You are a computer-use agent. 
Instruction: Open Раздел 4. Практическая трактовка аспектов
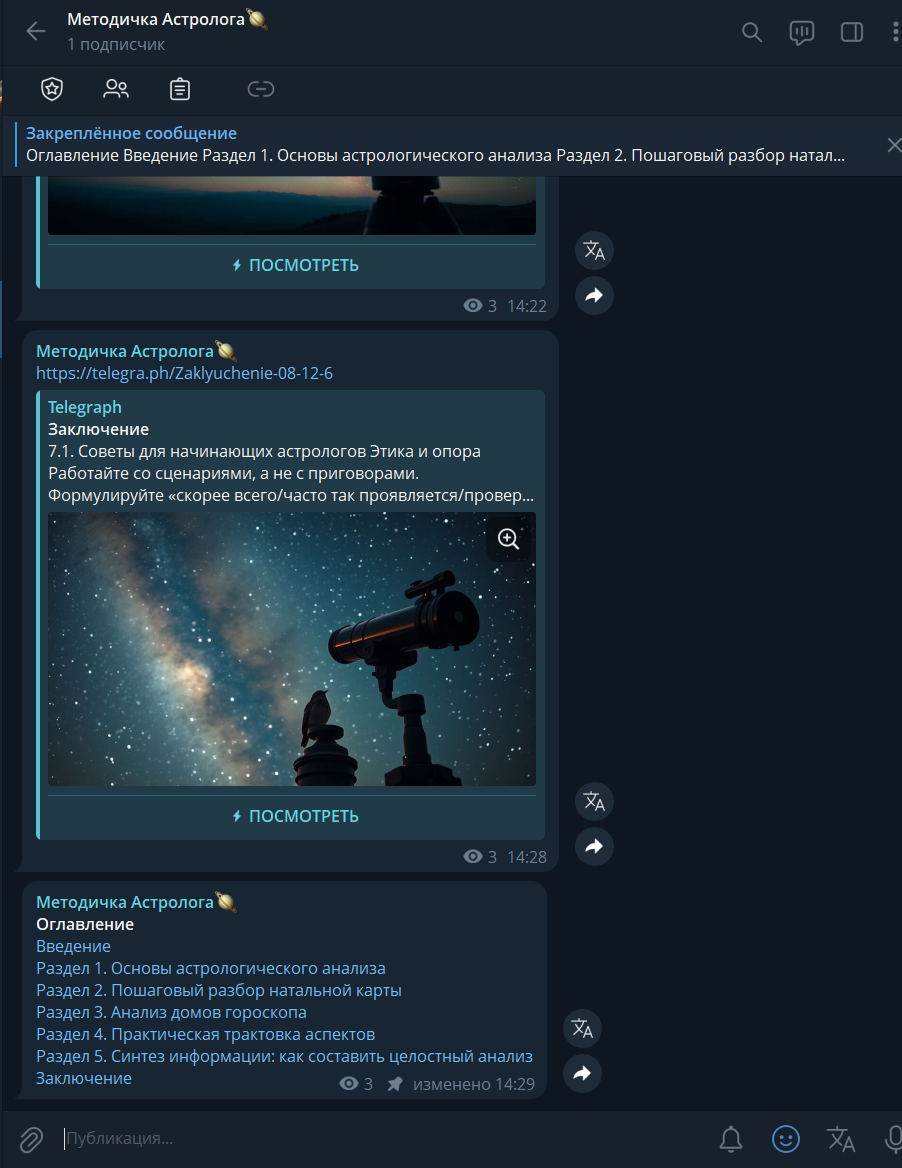tap(206, 1034)
